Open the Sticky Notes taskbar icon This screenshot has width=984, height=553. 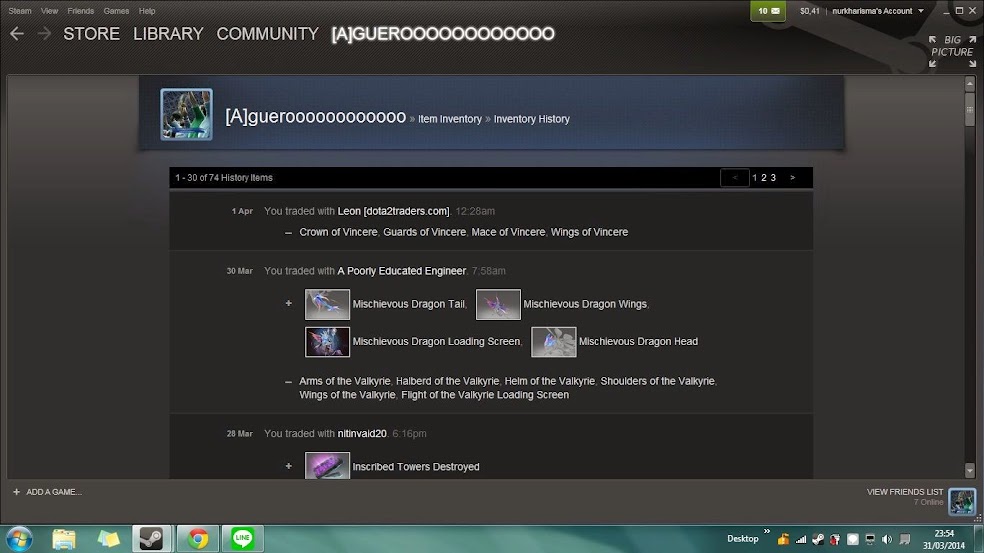tap(108, 539)
